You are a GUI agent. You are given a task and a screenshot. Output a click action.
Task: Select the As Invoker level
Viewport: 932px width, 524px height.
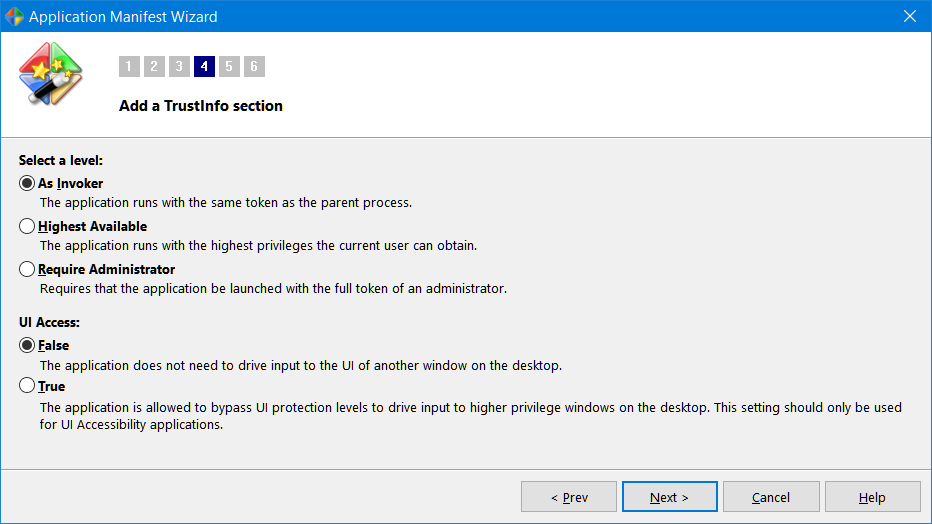click(x=28, y=183)
